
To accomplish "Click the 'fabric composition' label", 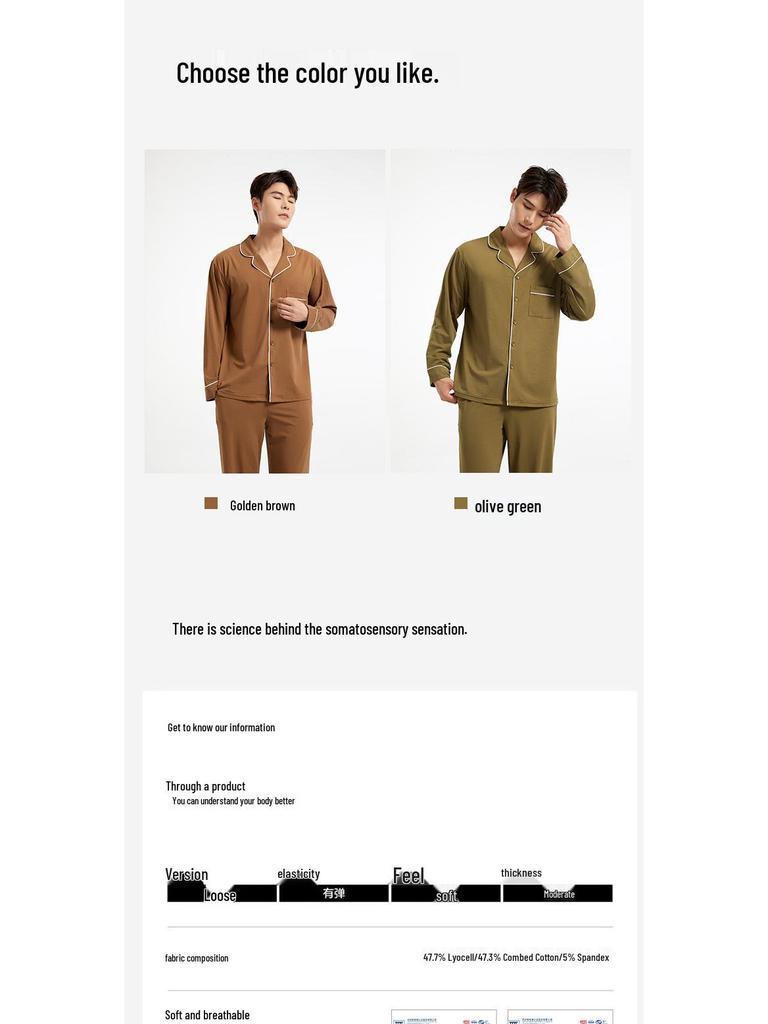I will (x=197, y=958).
